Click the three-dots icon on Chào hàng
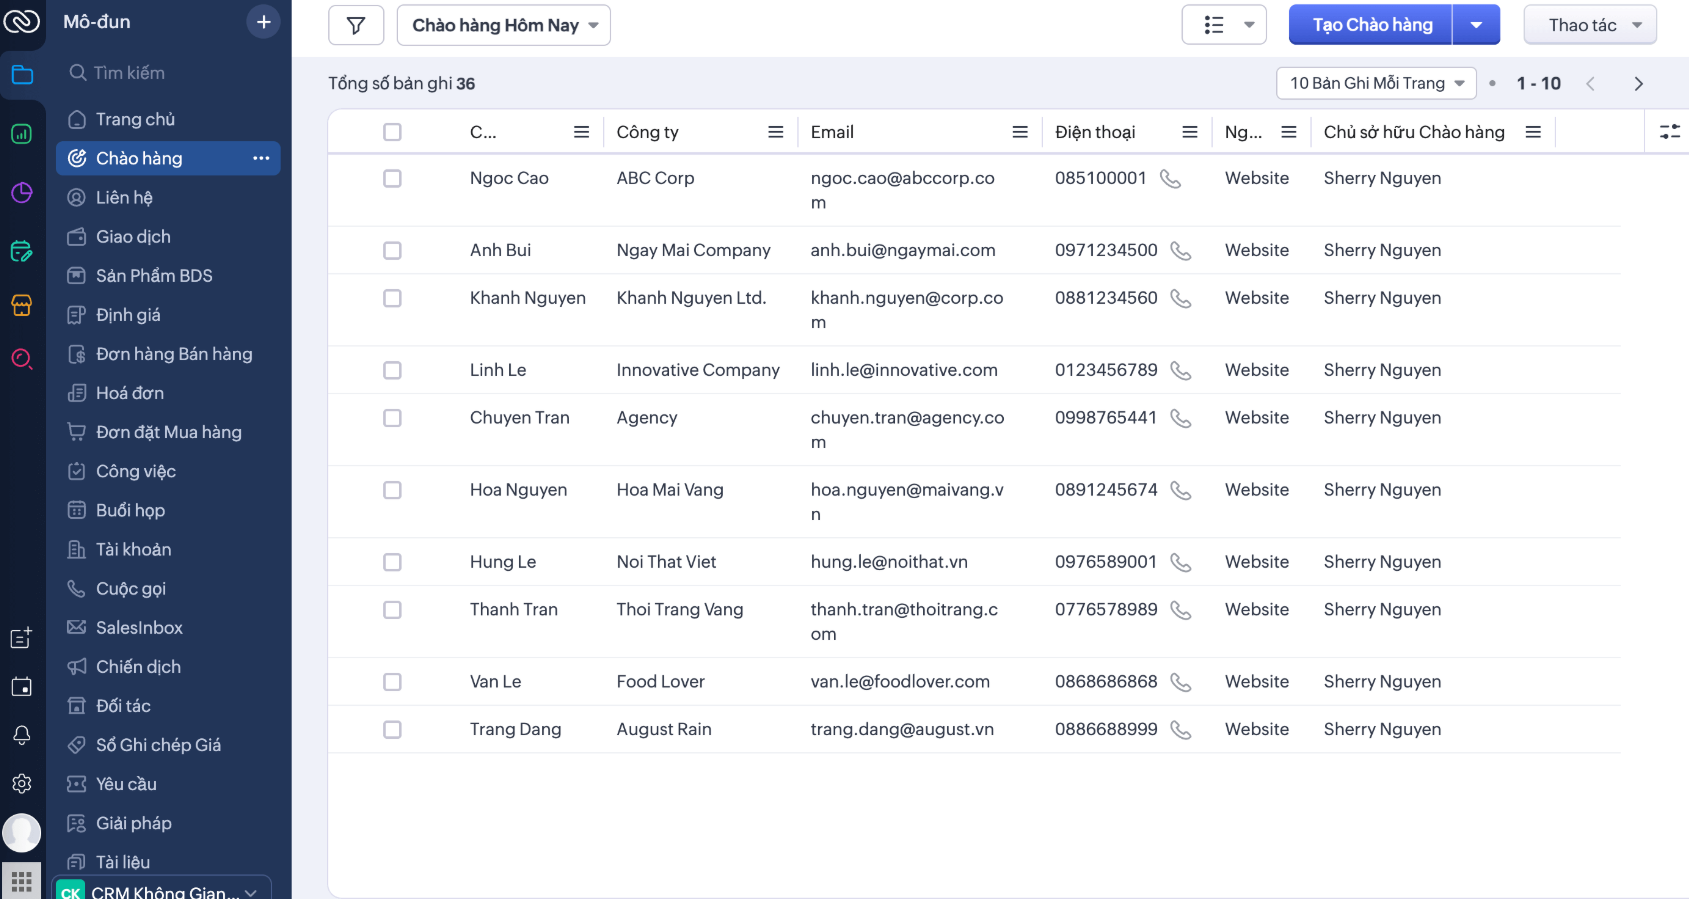Viewport: 1689px width, 899px height. (x=261, y=158)
